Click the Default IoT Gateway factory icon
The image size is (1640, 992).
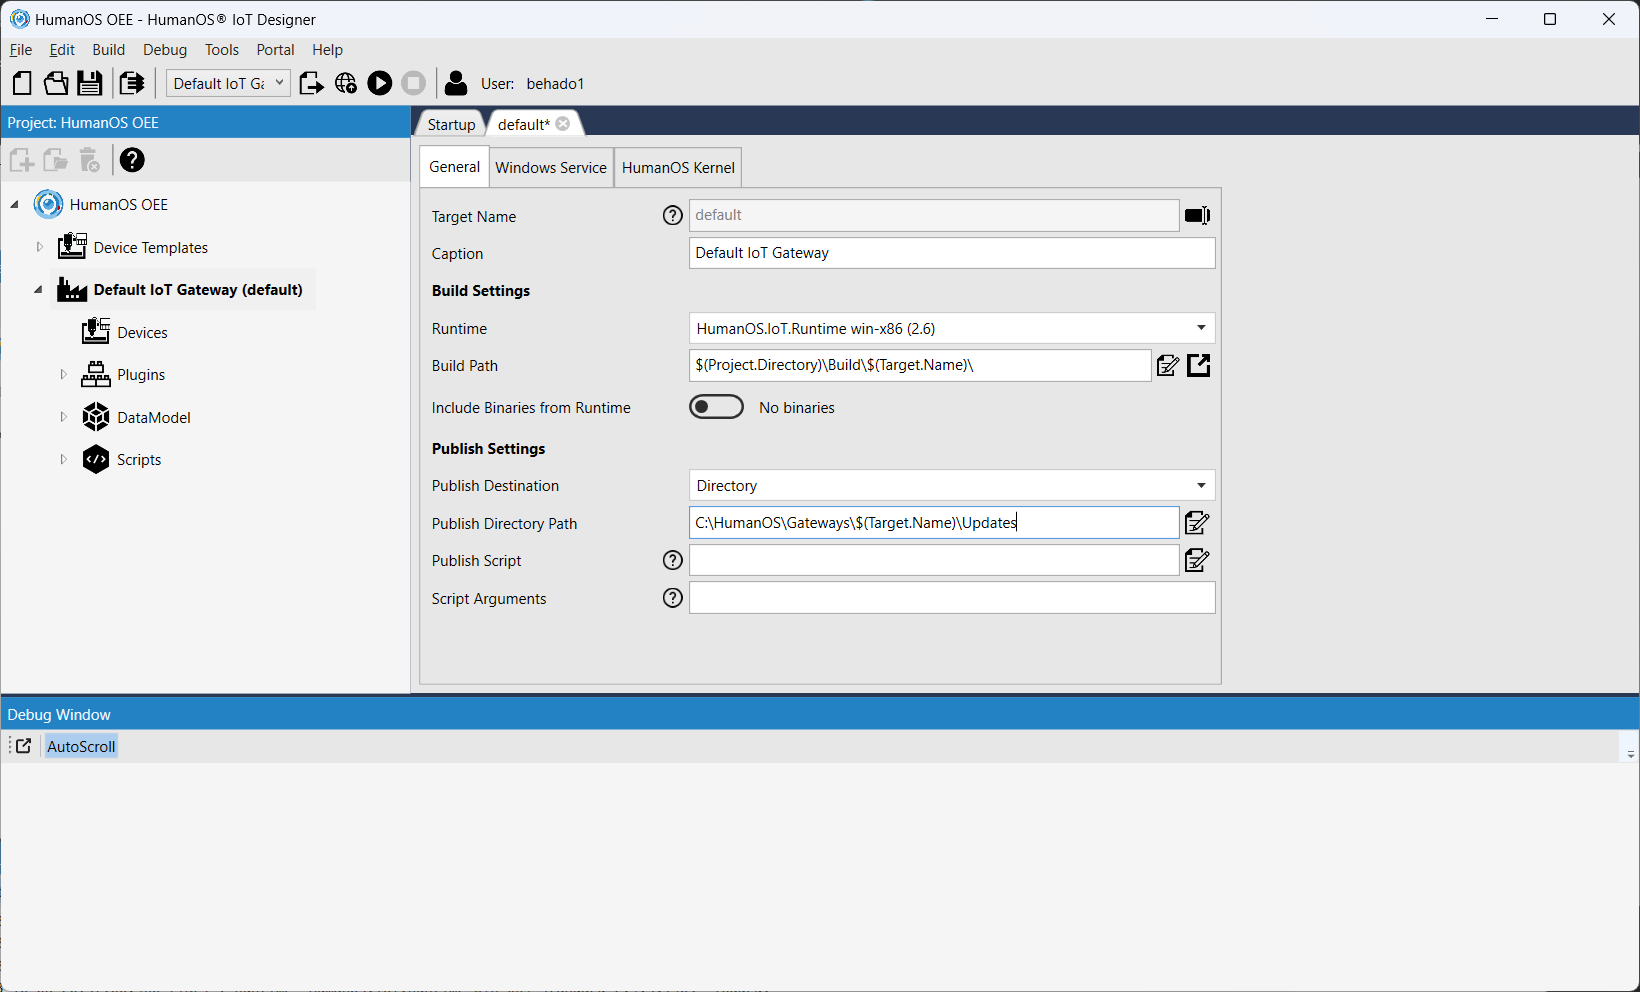tap(72, 289)
